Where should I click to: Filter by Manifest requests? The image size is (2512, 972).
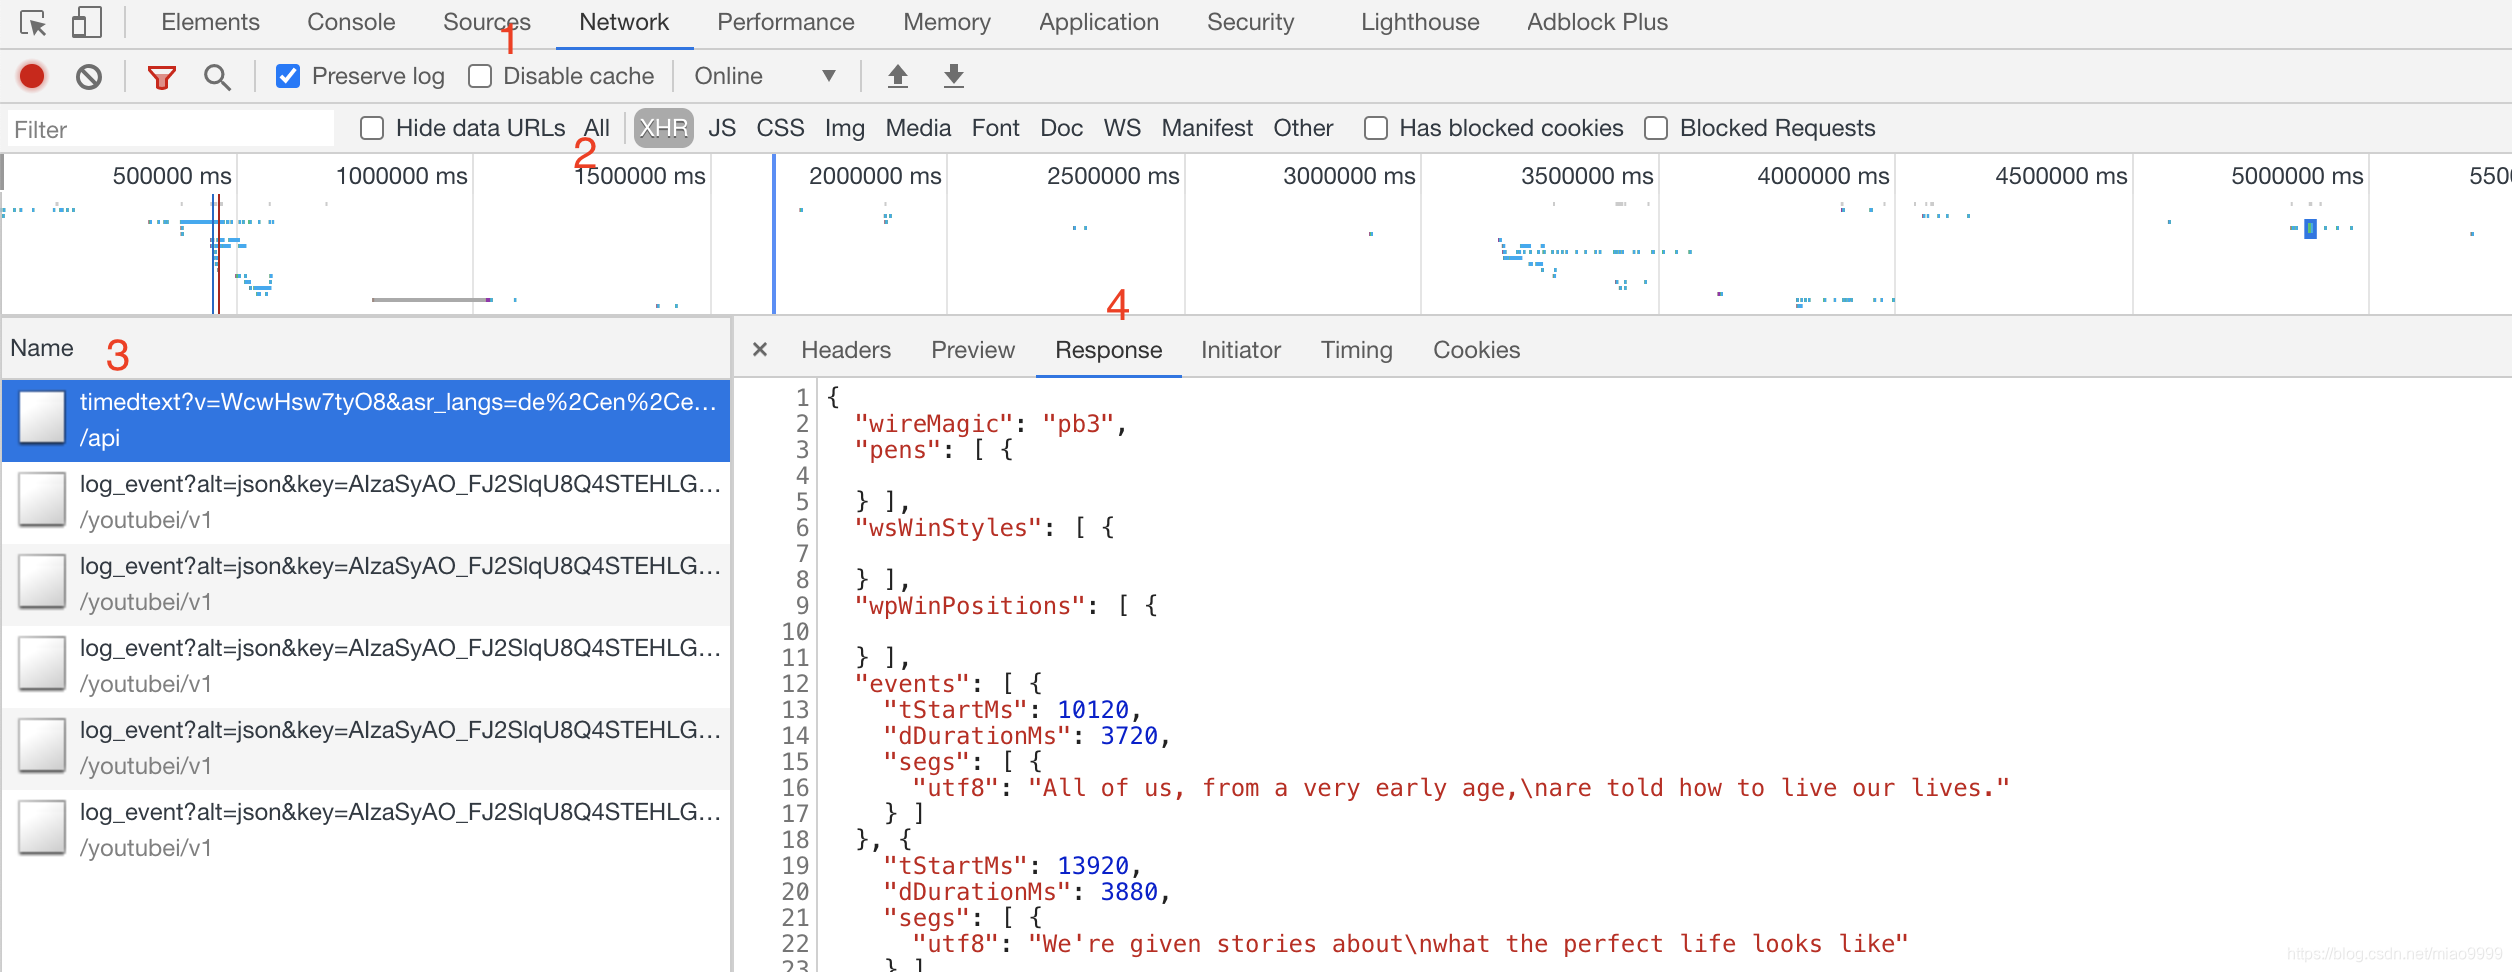(x=1207, y=128)
